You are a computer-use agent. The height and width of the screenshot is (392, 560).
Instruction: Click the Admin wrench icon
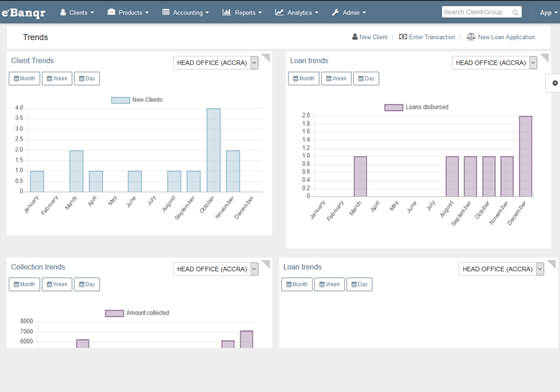[335, 12]
